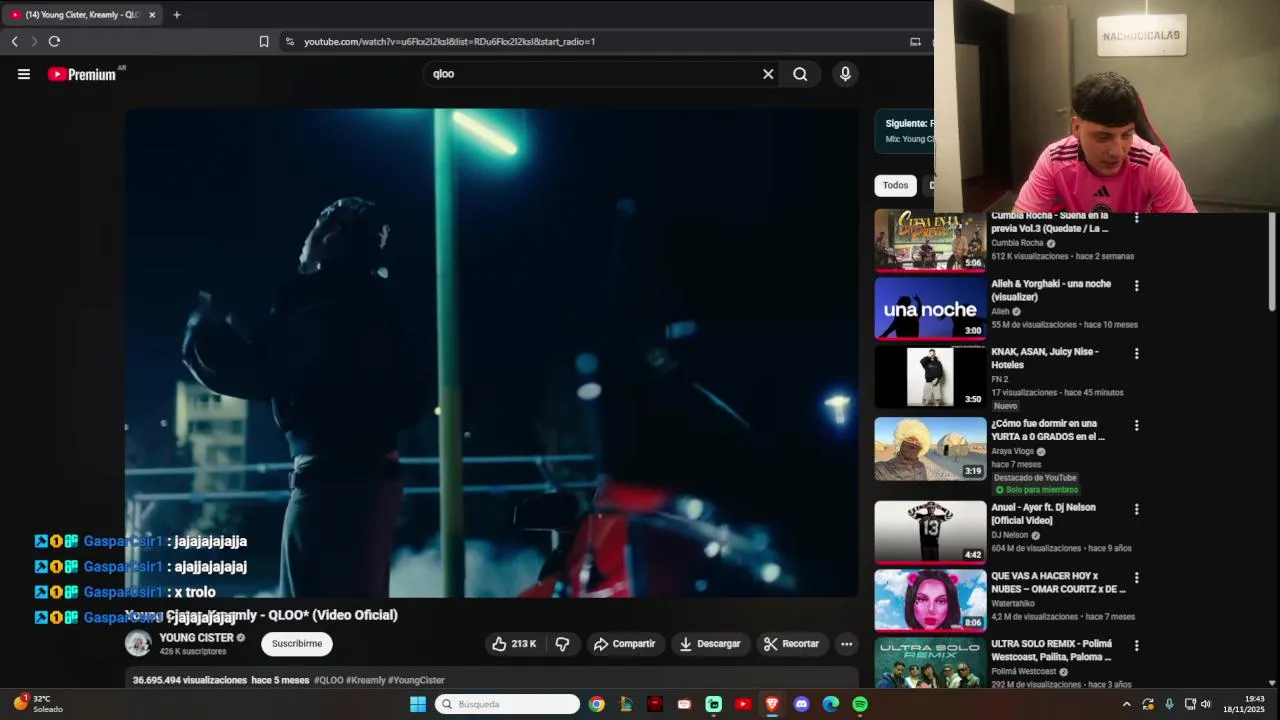Viewport: 1280px width, 720px height.
Task: Close the Young Cister browser tab
Action: (152, 15)
